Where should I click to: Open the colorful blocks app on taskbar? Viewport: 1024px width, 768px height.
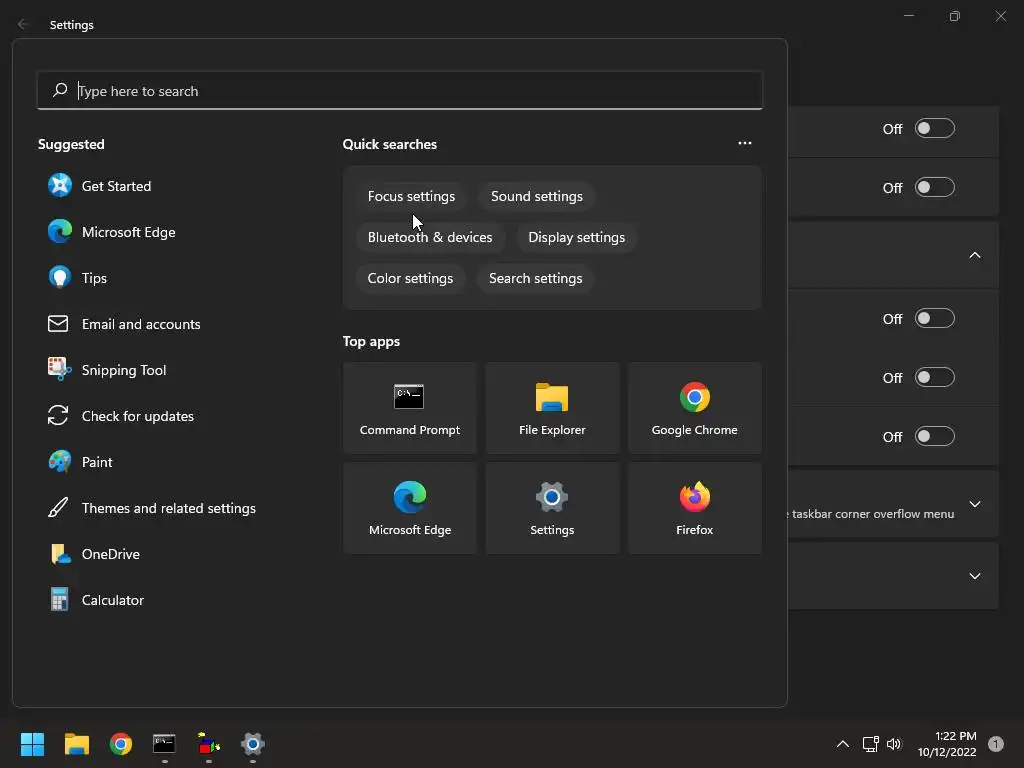pyautogui.click(x=208, y=744)
